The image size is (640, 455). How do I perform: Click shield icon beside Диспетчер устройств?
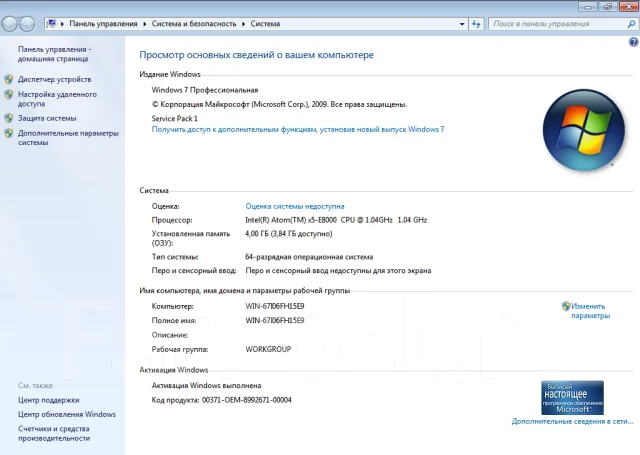pyautogui.click(x=9, y=79)
